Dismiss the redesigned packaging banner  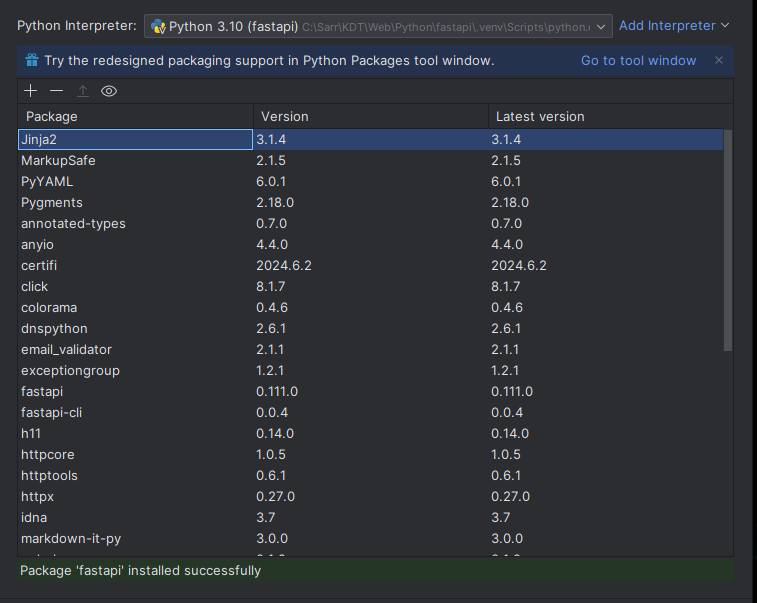click(719, 60)
